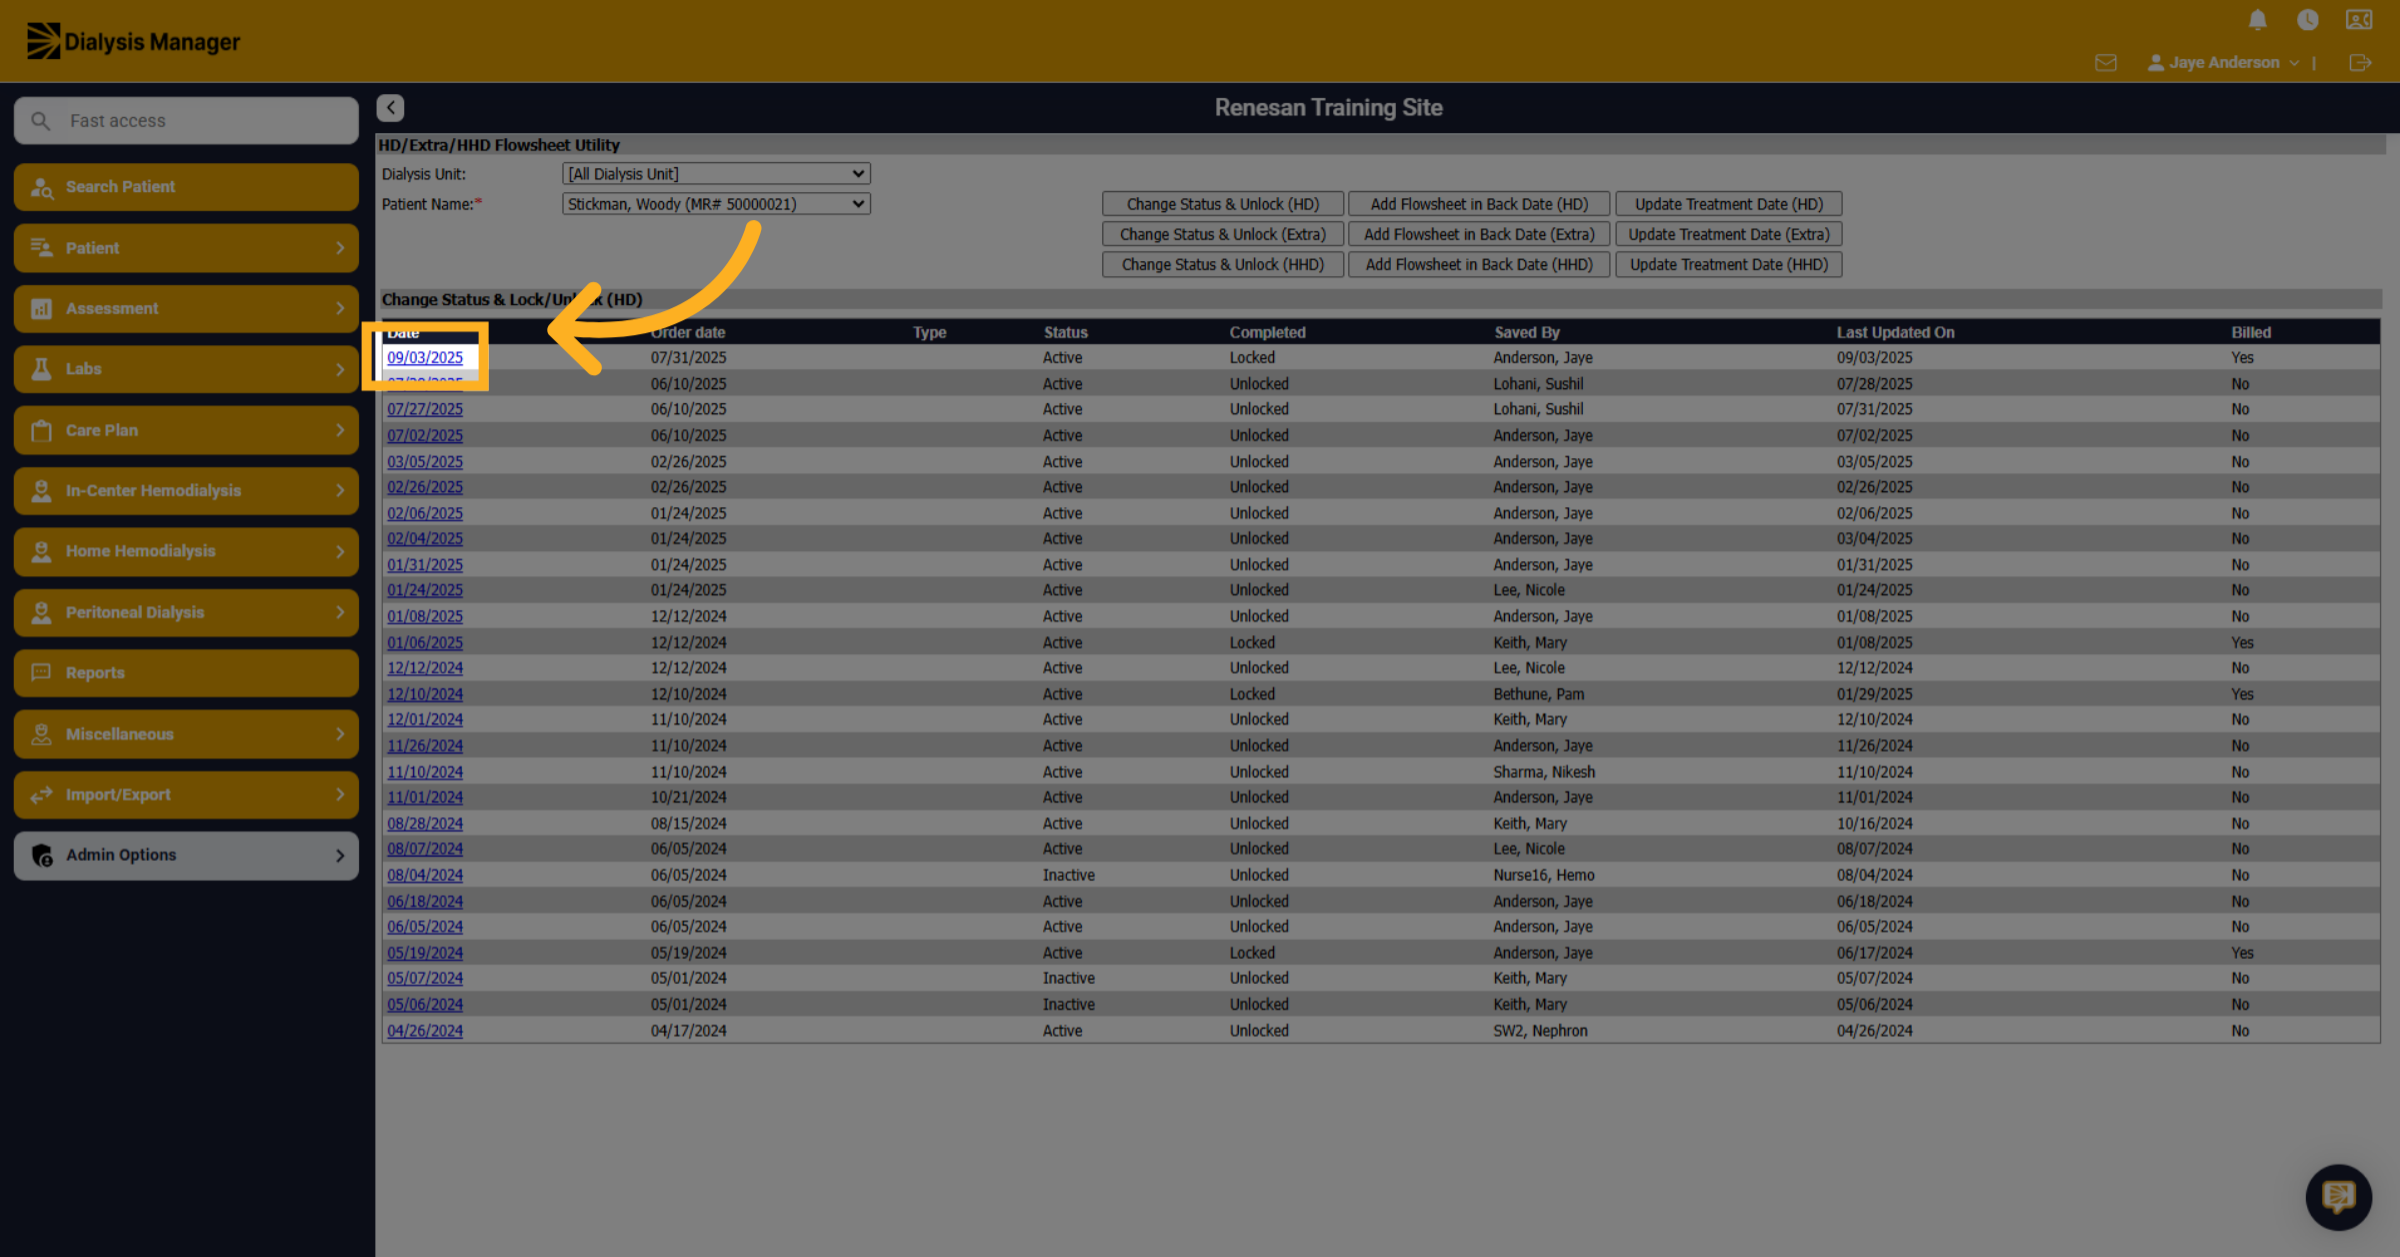This screenshot has width=2400, height=1257.
Task: Click the Last Updated On column header
Action: tap(1895, 332)
